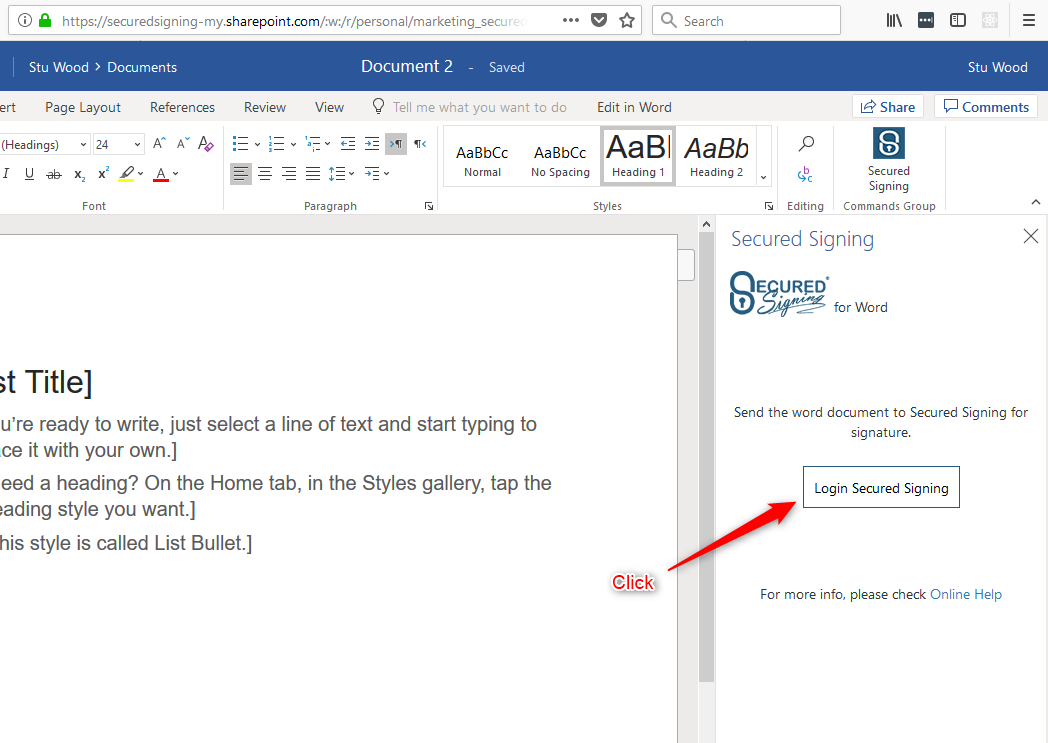Choose Edit in Word

(x=634, y=107)
